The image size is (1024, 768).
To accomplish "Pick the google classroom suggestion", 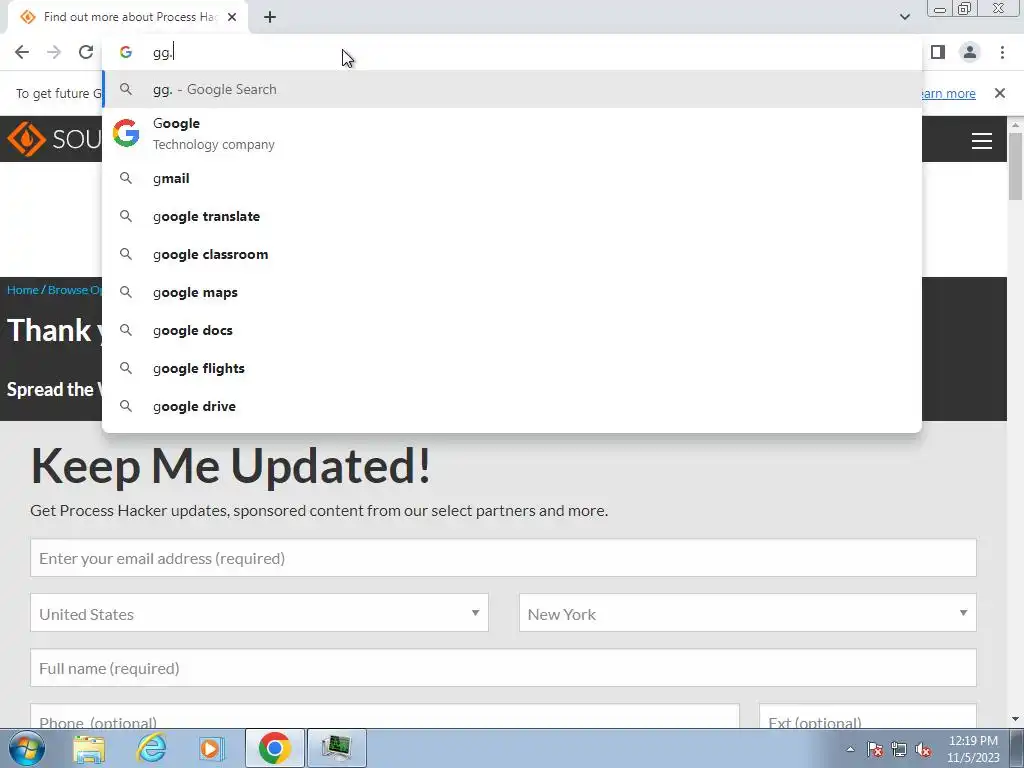I will pos(512,254).
